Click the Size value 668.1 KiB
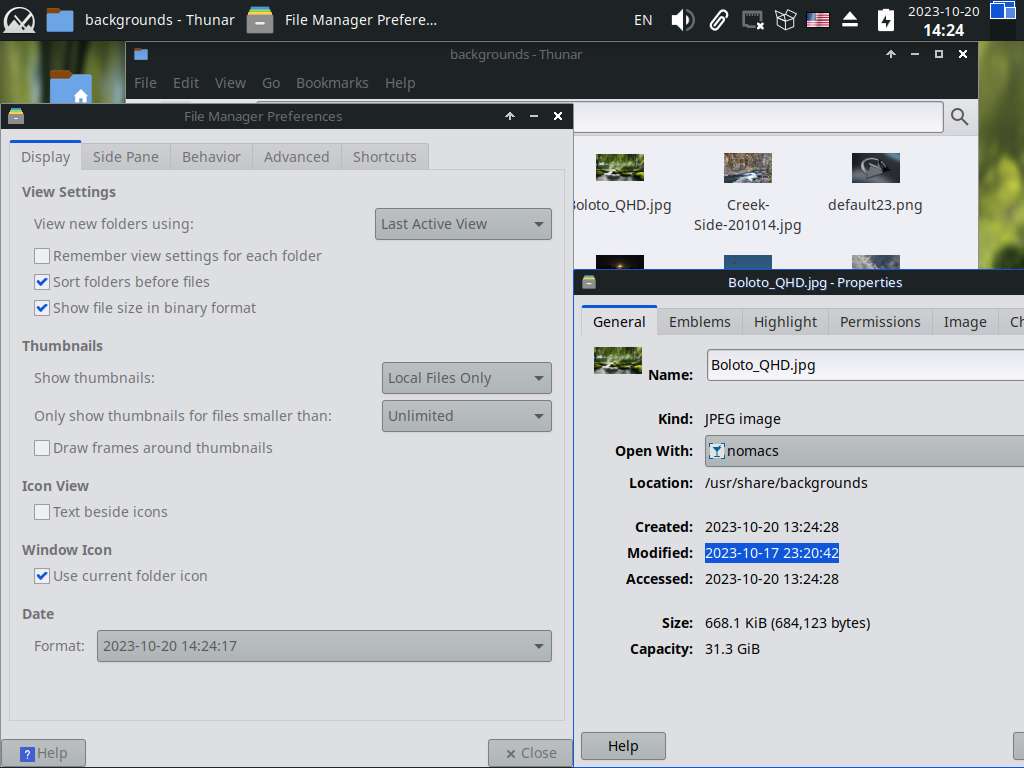 pos(787,623)
